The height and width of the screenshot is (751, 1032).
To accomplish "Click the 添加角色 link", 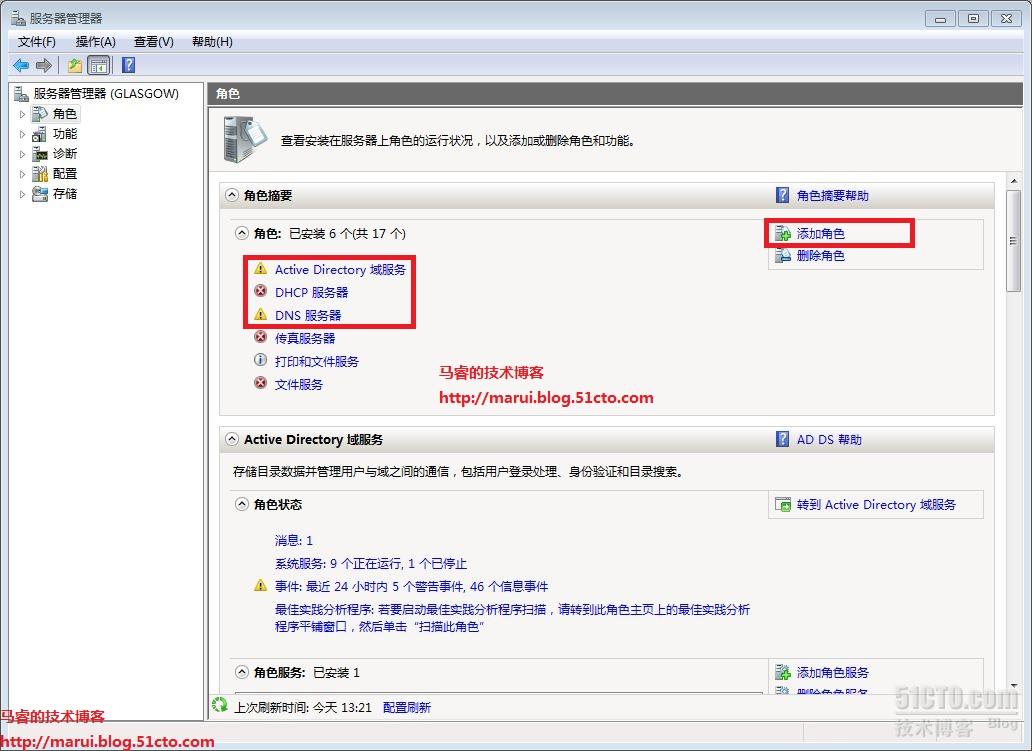I will (821, 234).
